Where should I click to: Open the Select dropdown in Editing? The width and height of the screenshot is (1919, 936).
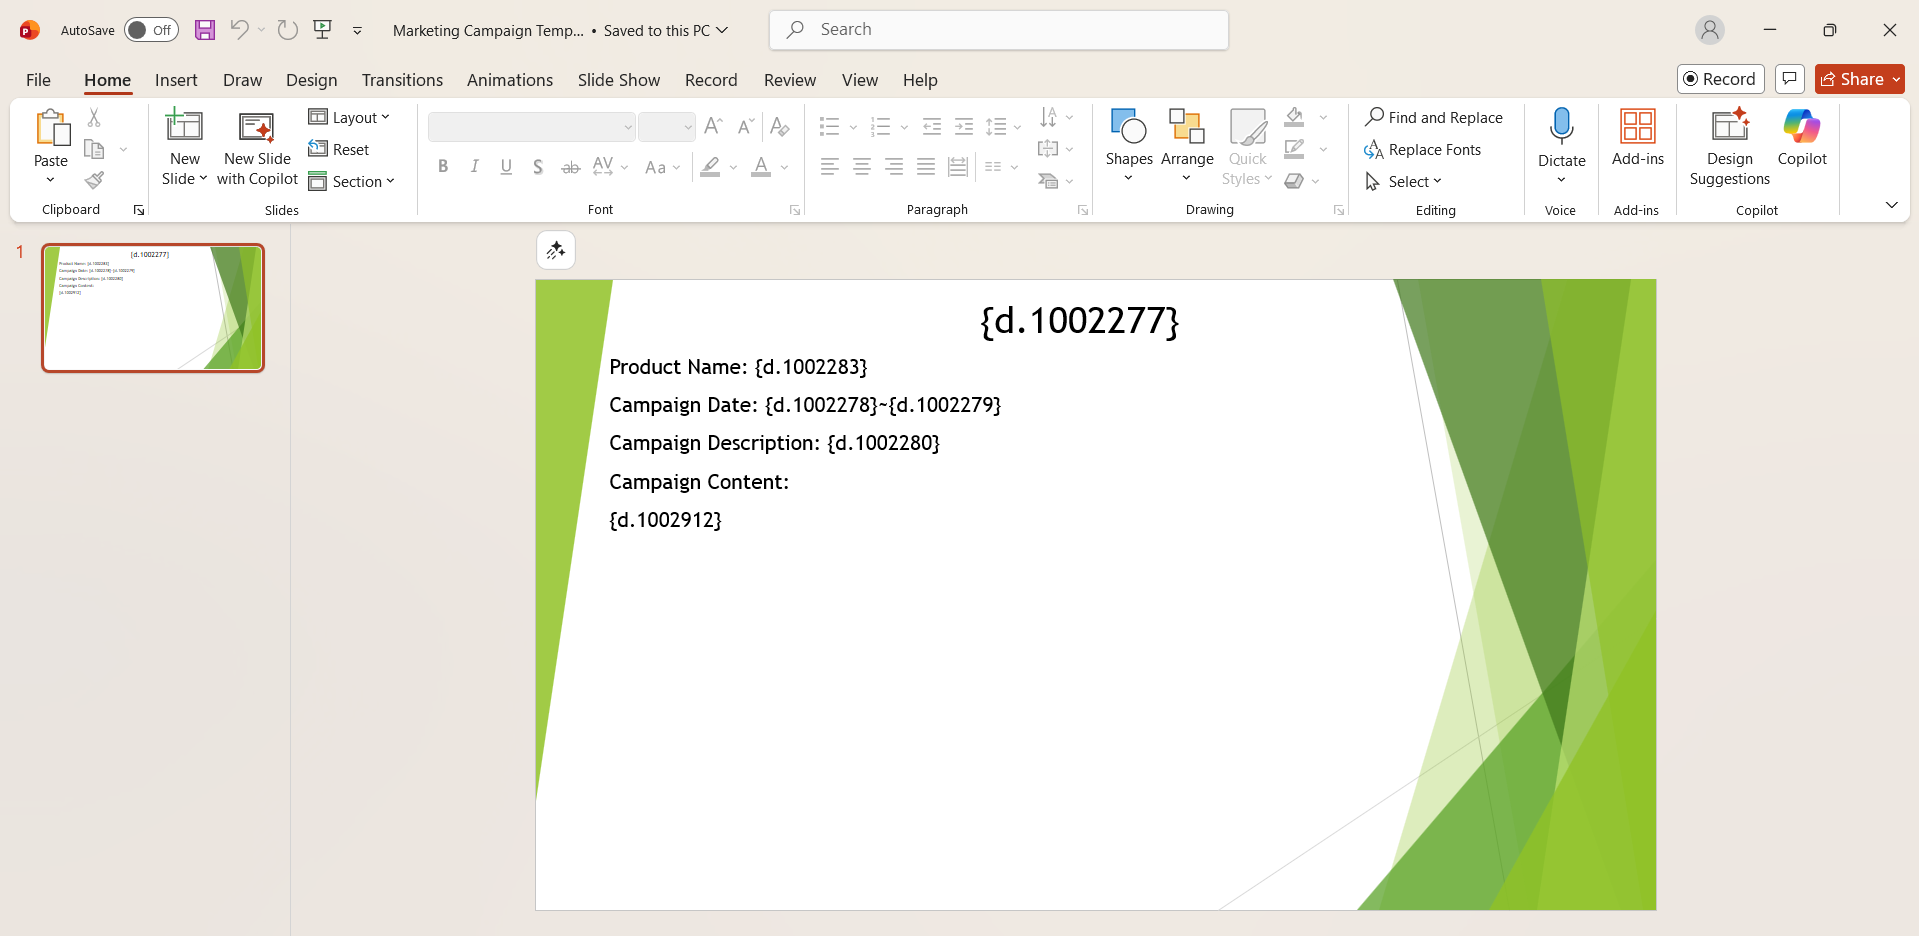[x=1404, y=182]
